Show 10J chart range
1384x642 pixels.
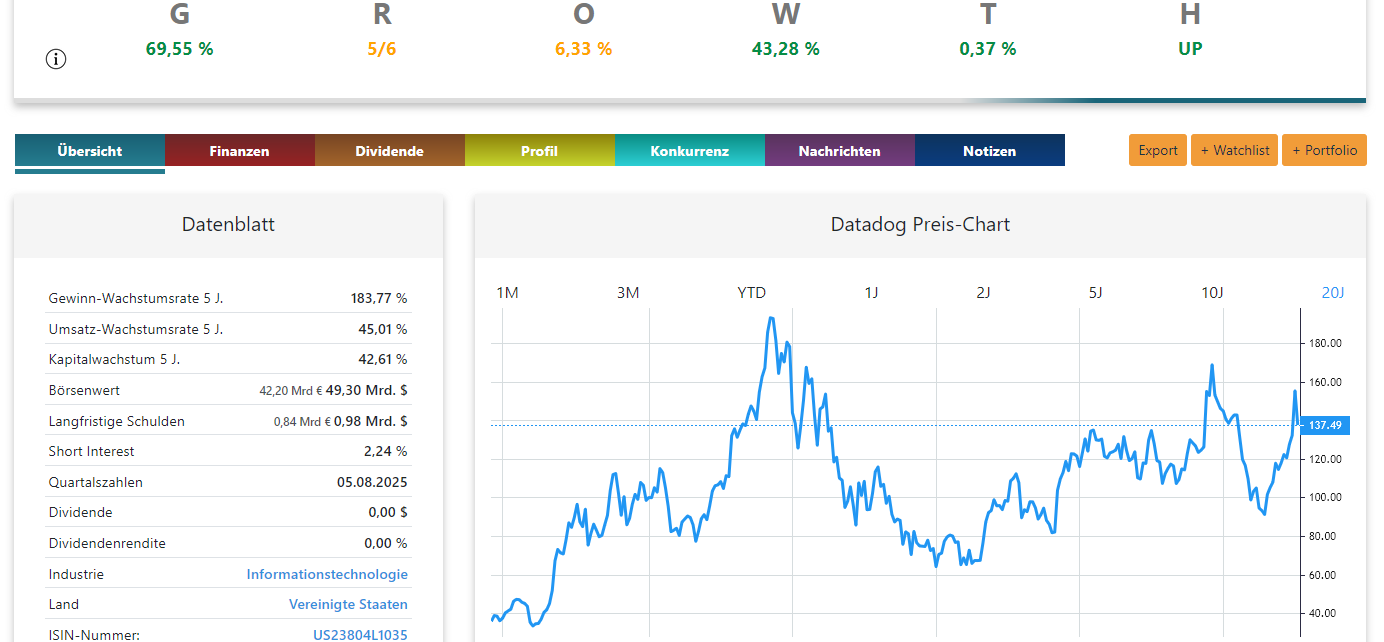point(1212,292)
